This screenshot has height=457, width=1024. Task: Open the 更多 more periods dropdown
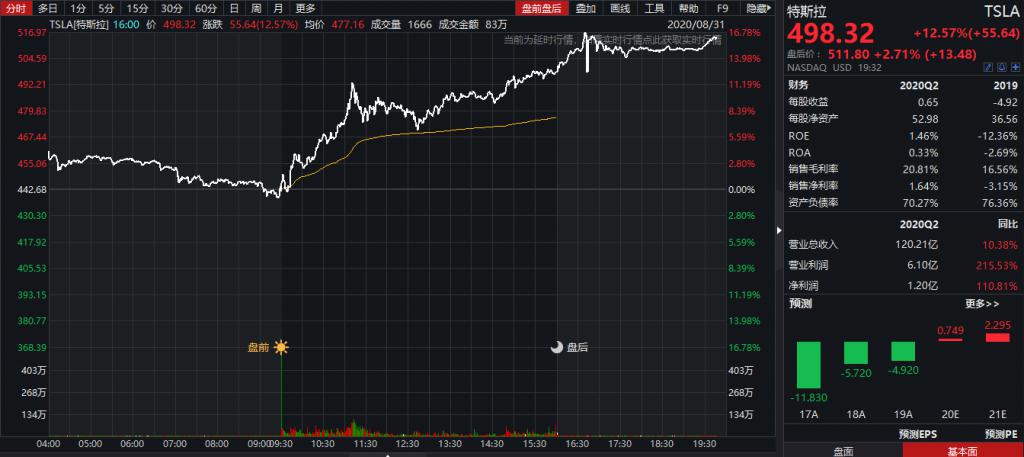click(305, 8)
